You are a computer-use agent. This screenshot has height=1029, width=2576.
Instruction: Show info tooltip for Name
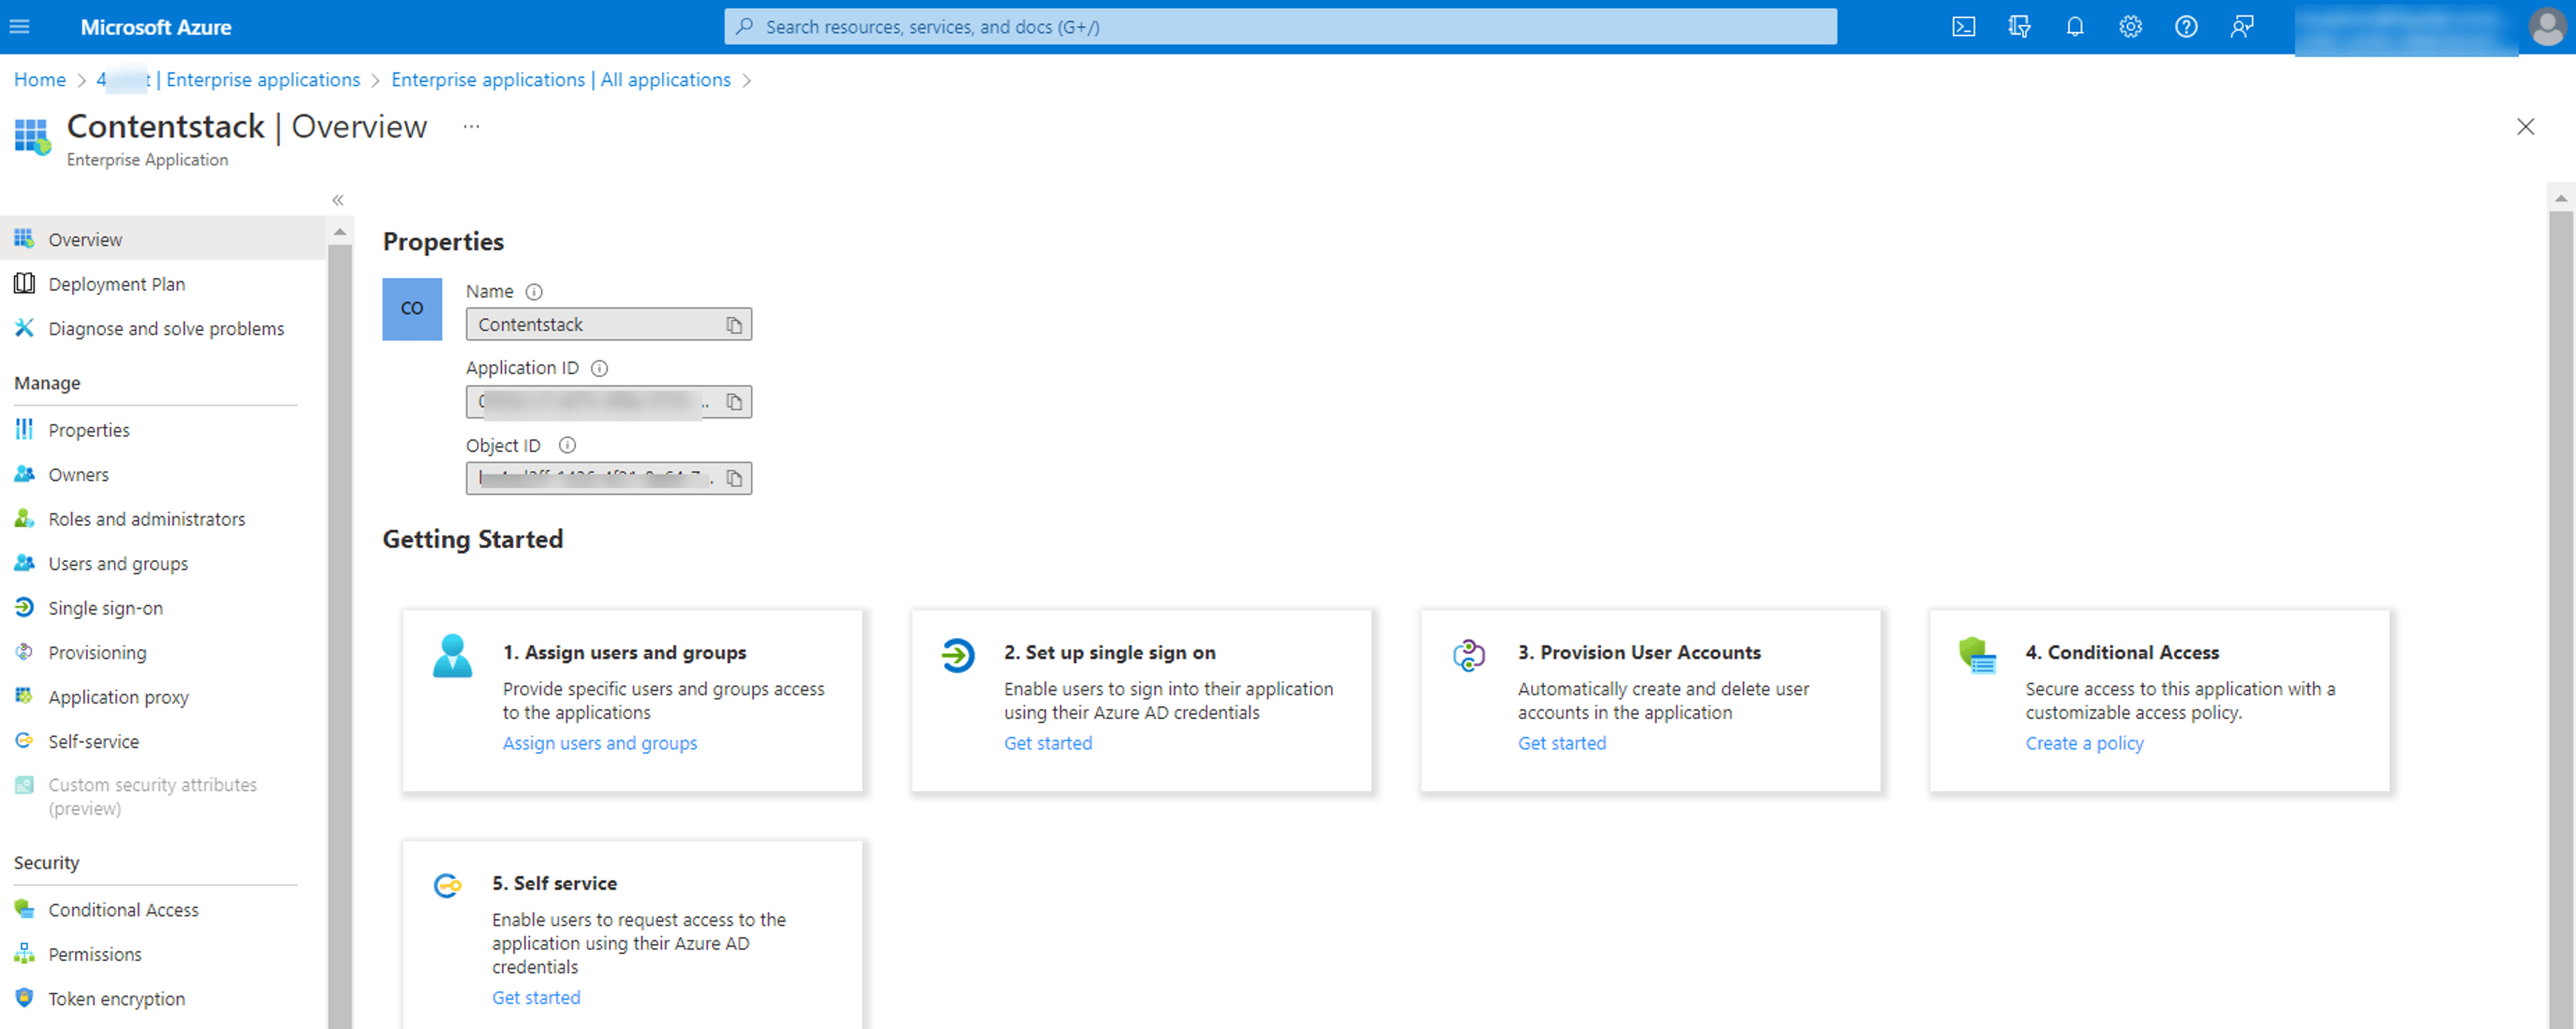pos(534,292)
